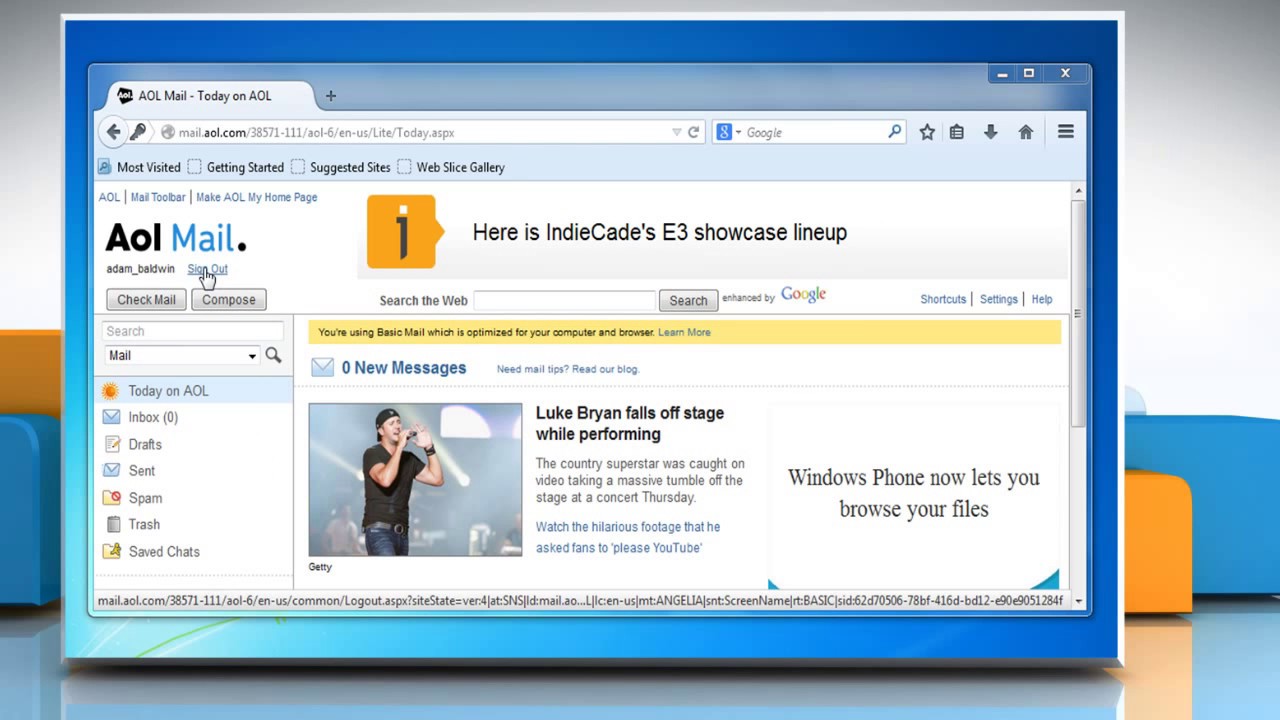Open mail Settings link

click(998, 299)
